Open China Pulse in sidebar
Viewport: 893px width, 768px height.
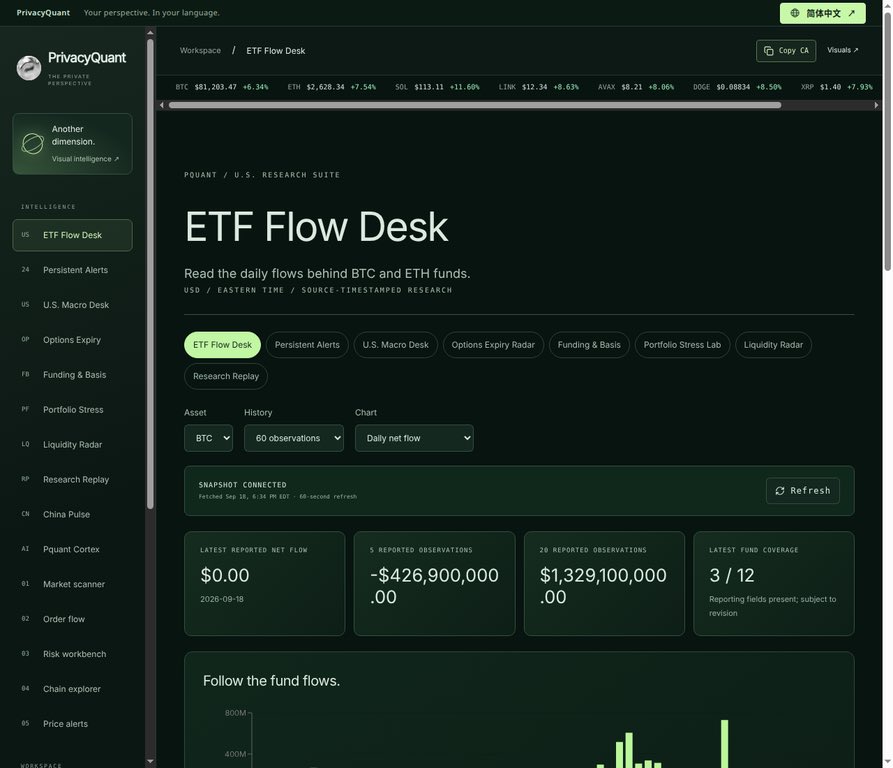(72, 514)
